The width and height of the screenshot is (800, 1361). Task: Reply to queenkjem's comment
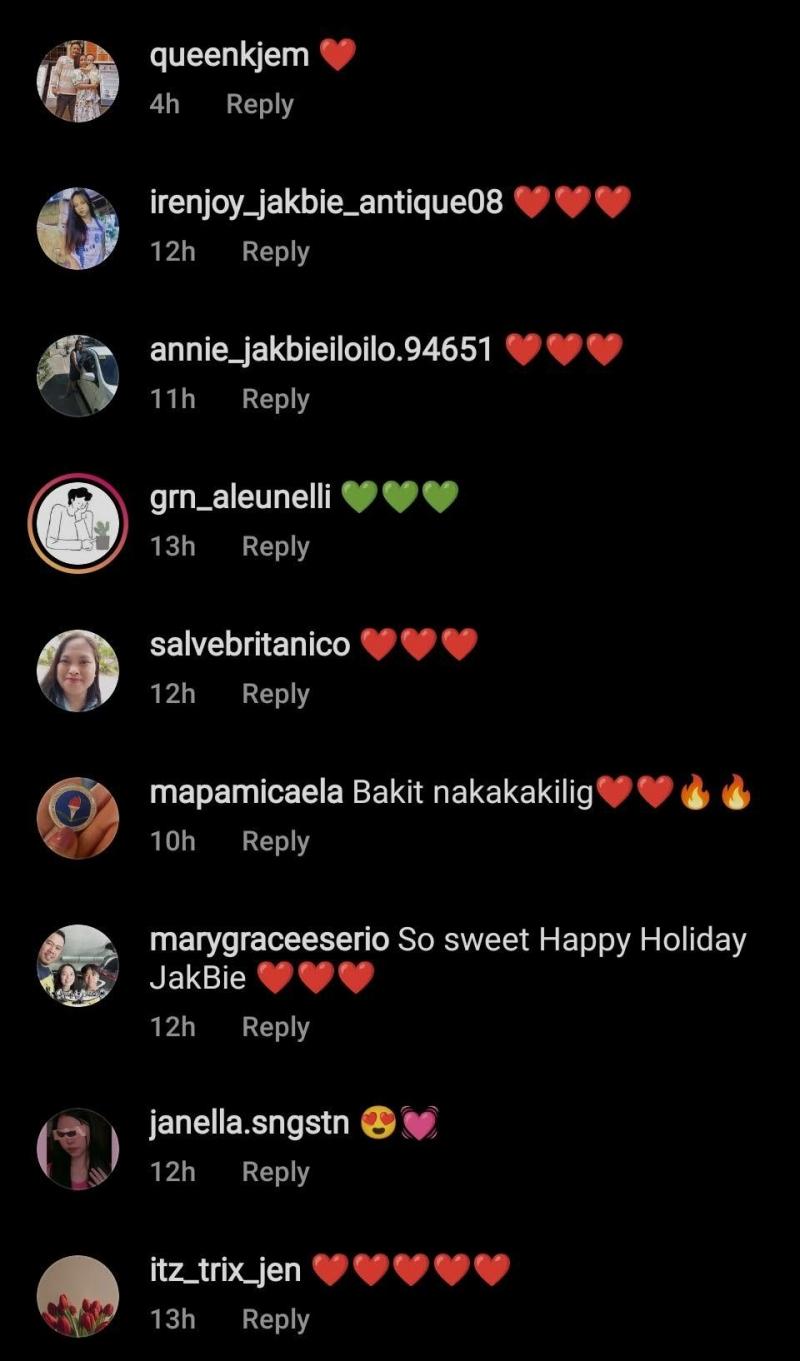tap(259, 105)
